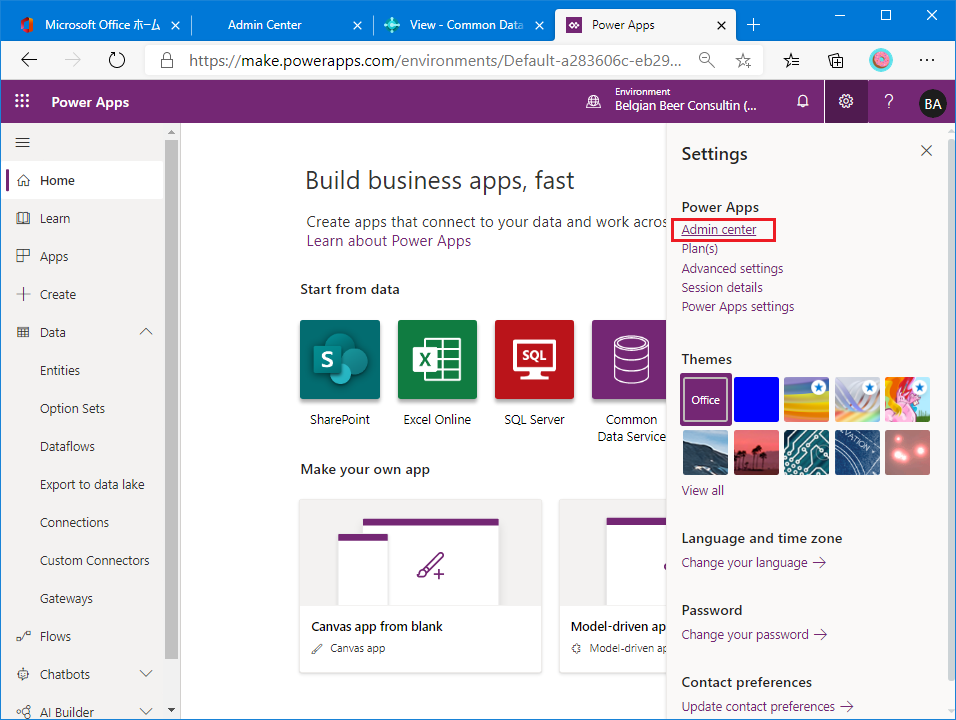This screenshot has height=720, width=956.
Task: Select the Excel Online data tile
Action: 437,359
